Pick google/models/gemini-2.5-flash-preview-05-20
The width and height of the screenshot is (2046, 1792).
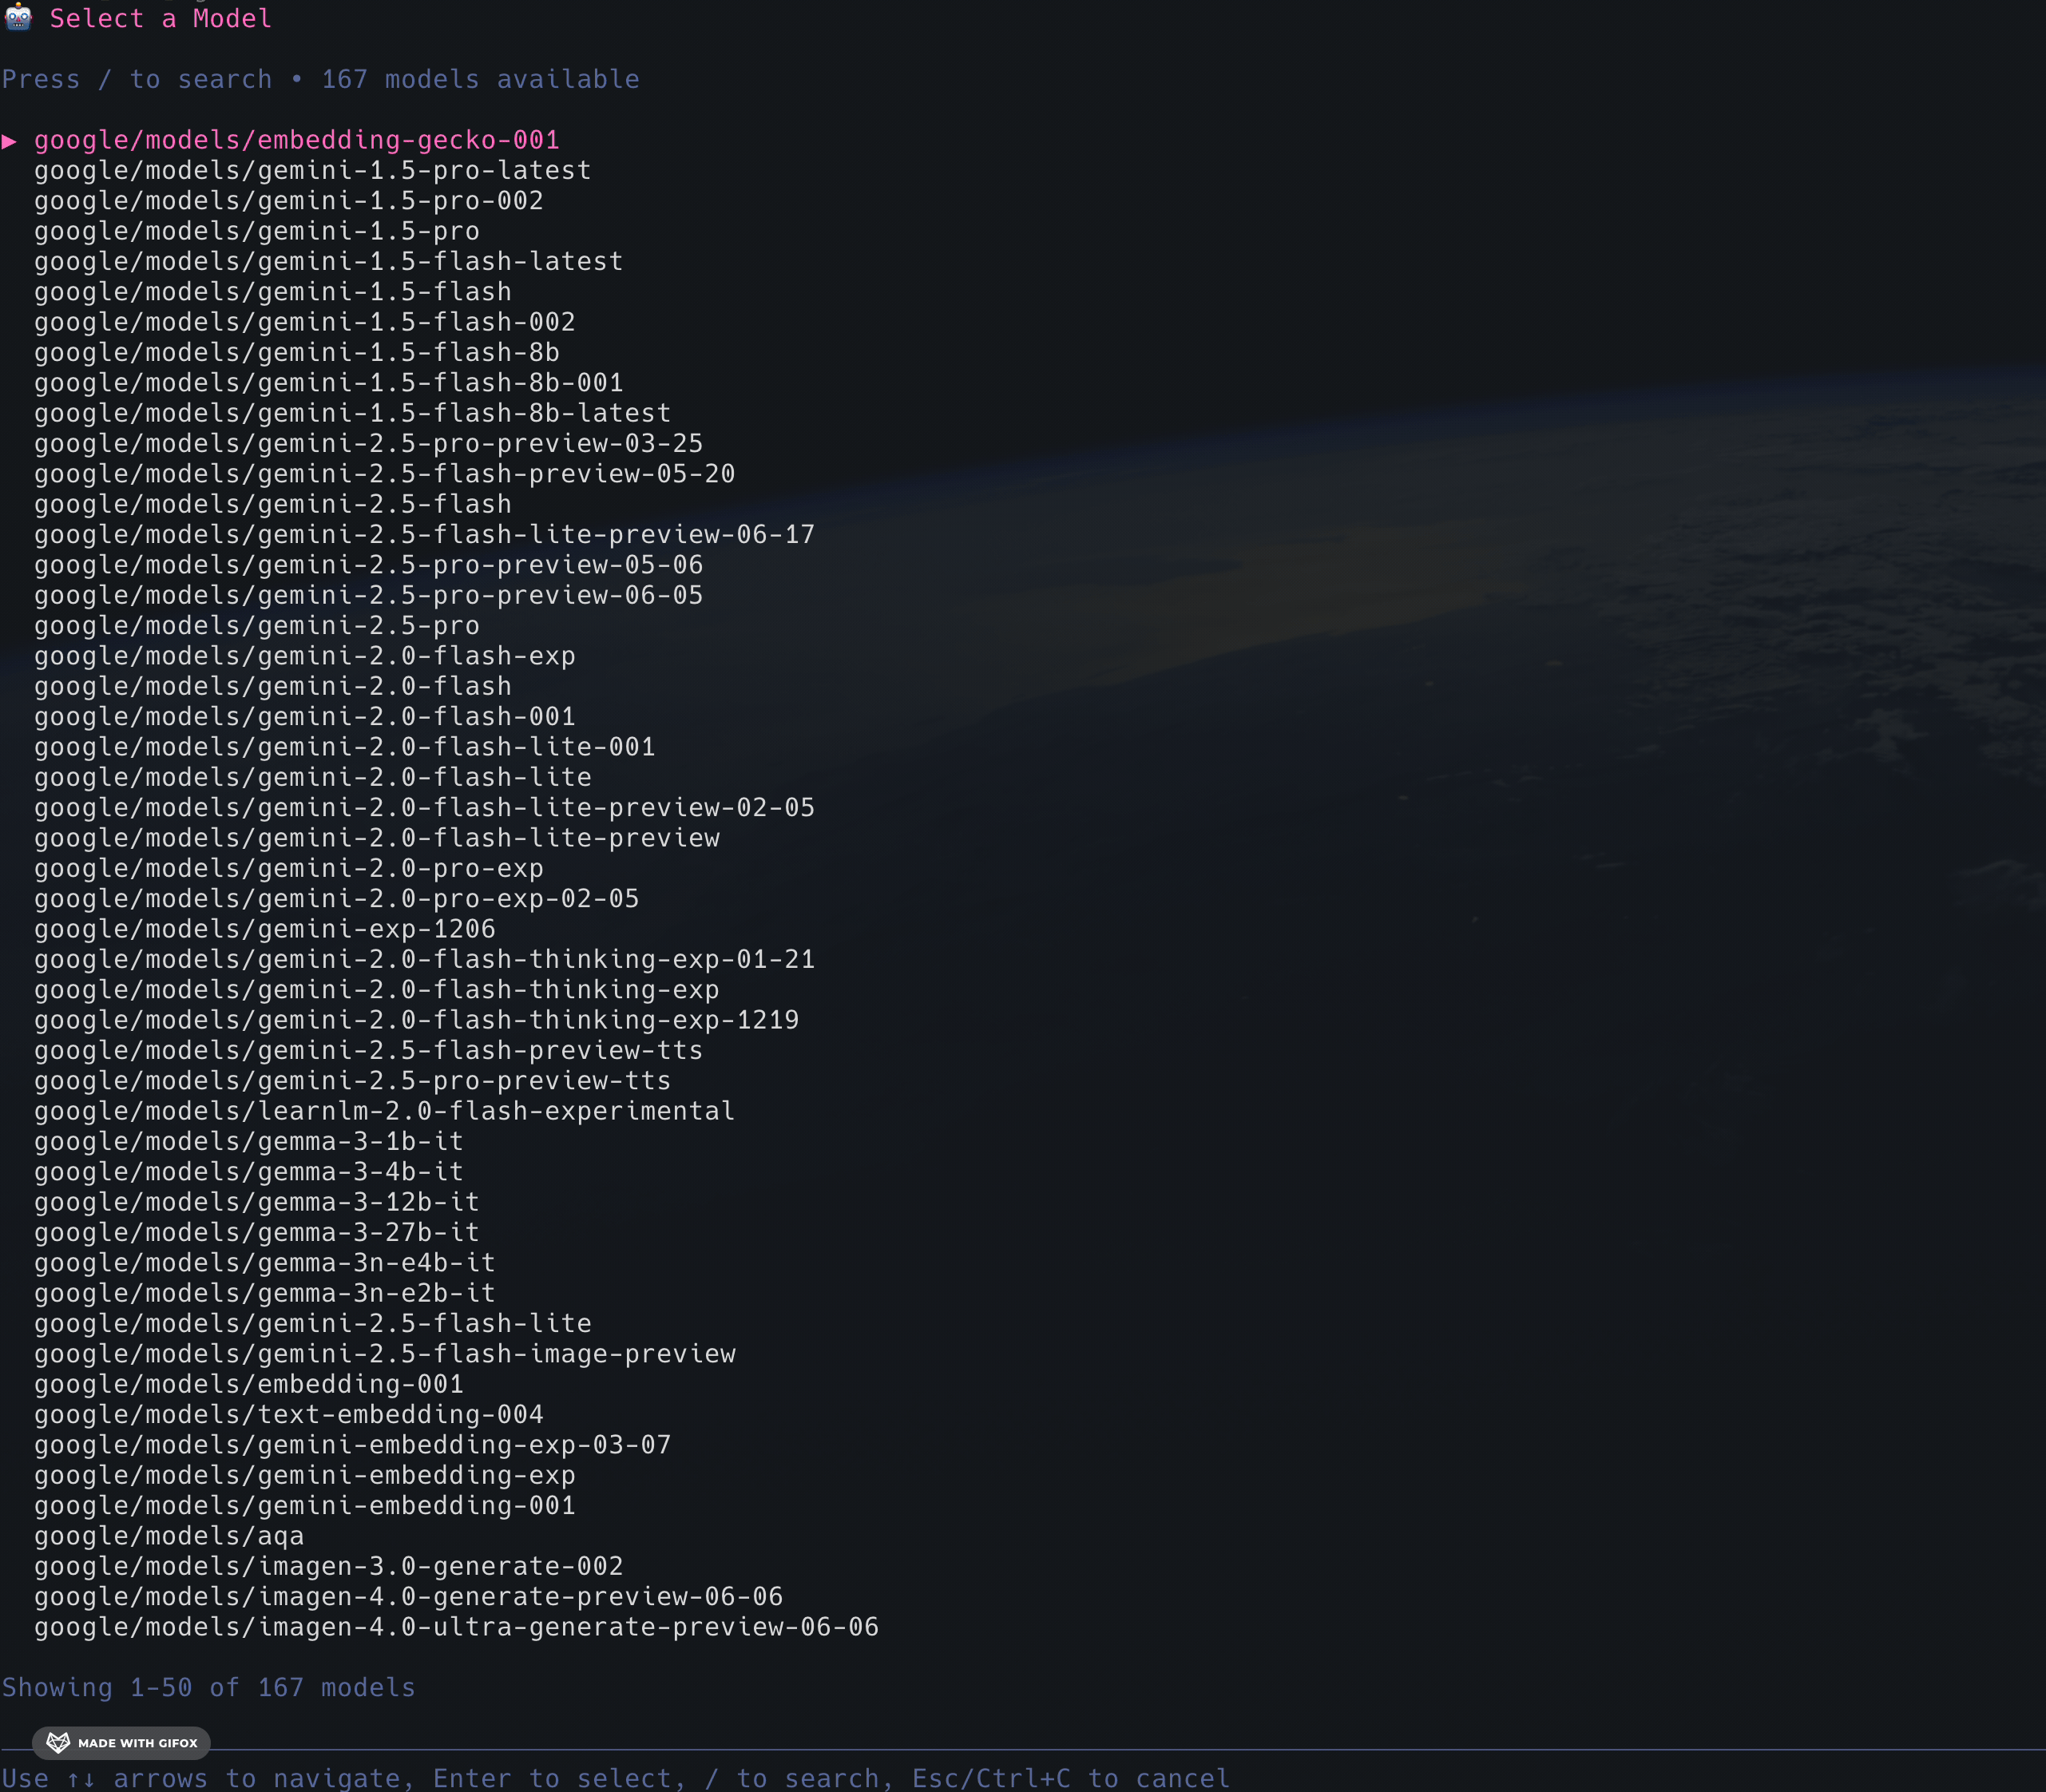click(385, 474)
